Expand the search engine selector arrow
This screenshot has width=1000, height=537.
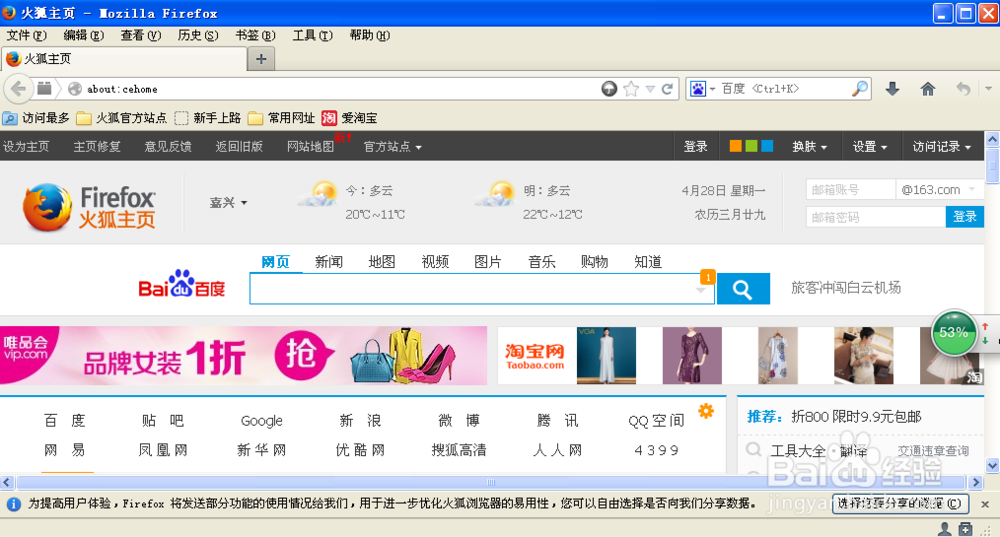(x=712, y=89)
